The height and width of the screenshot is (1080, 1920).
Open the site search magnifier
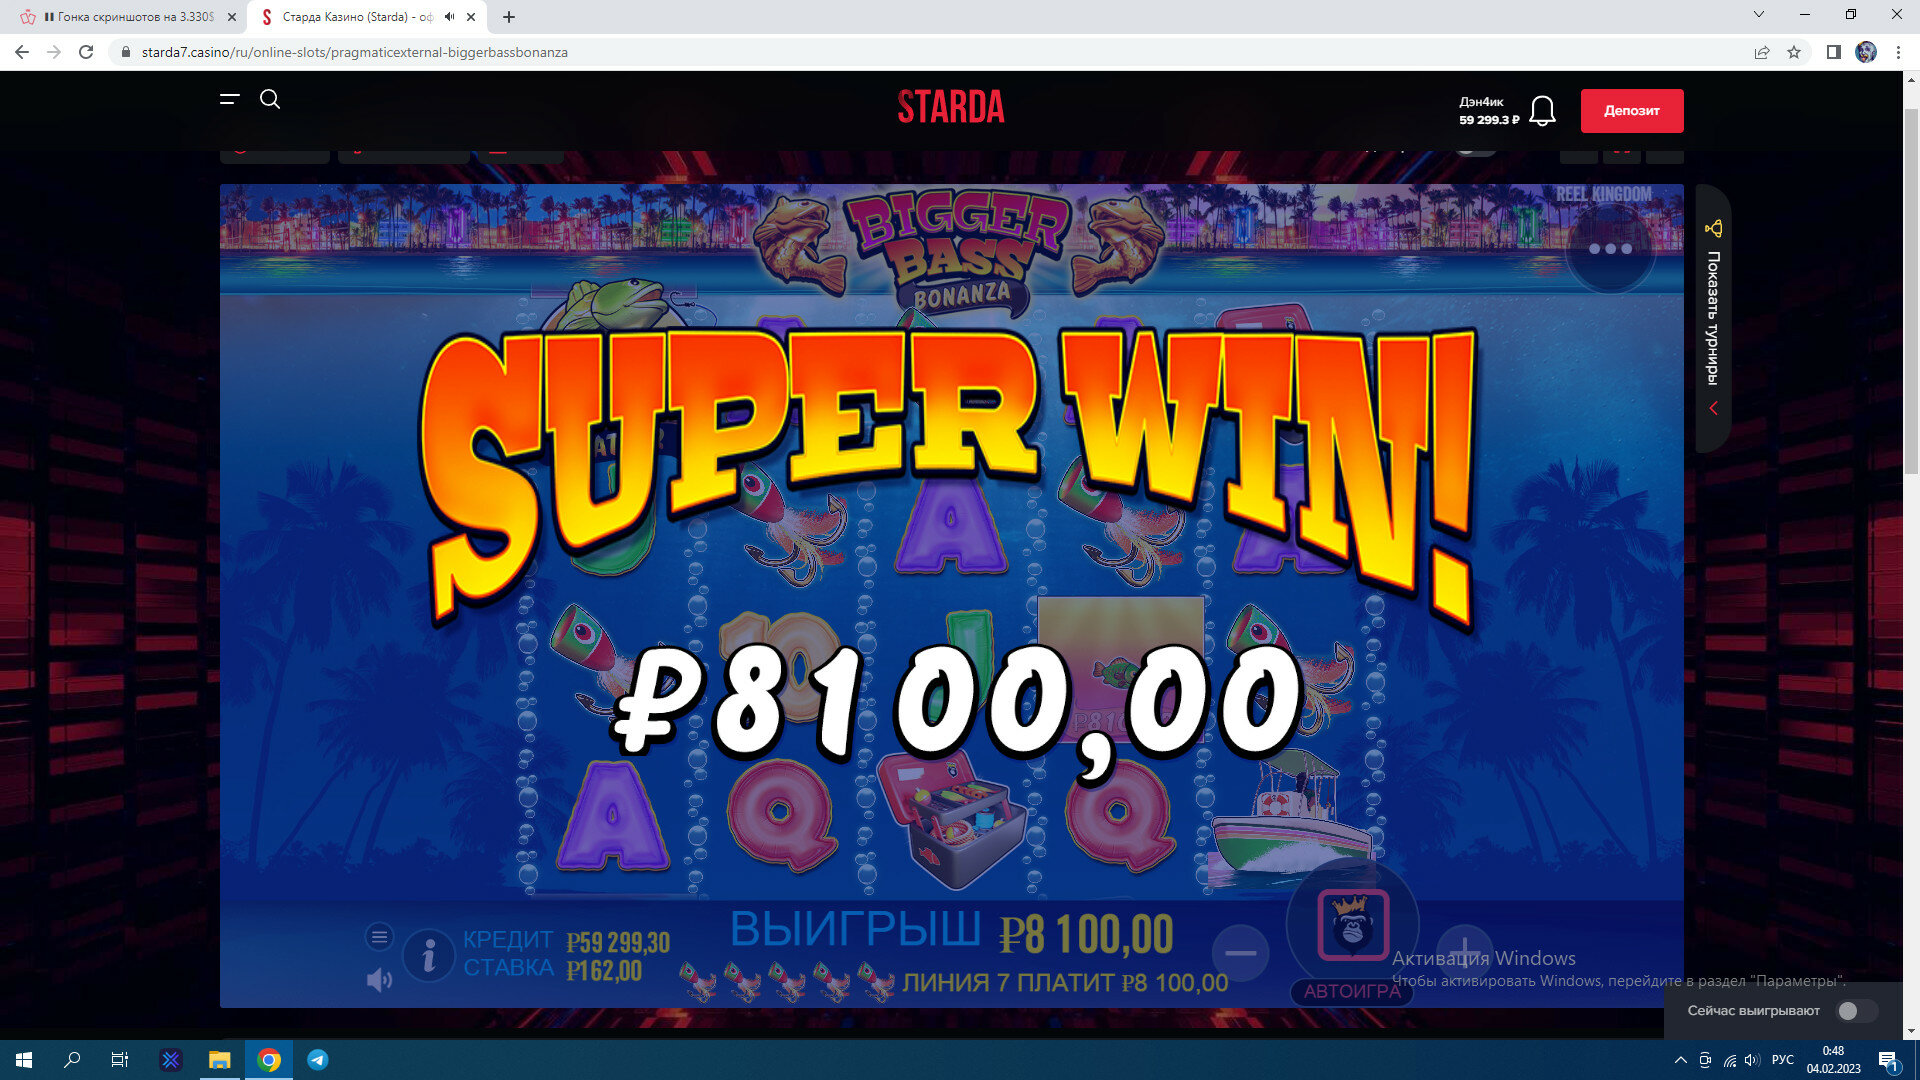[270, 99]
